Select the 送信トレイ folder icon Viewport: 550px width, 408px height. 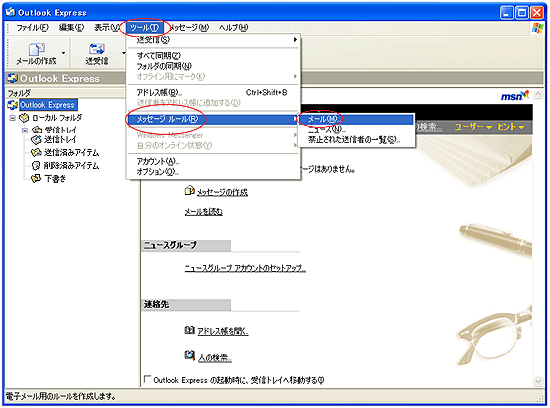tap(36, 140)
